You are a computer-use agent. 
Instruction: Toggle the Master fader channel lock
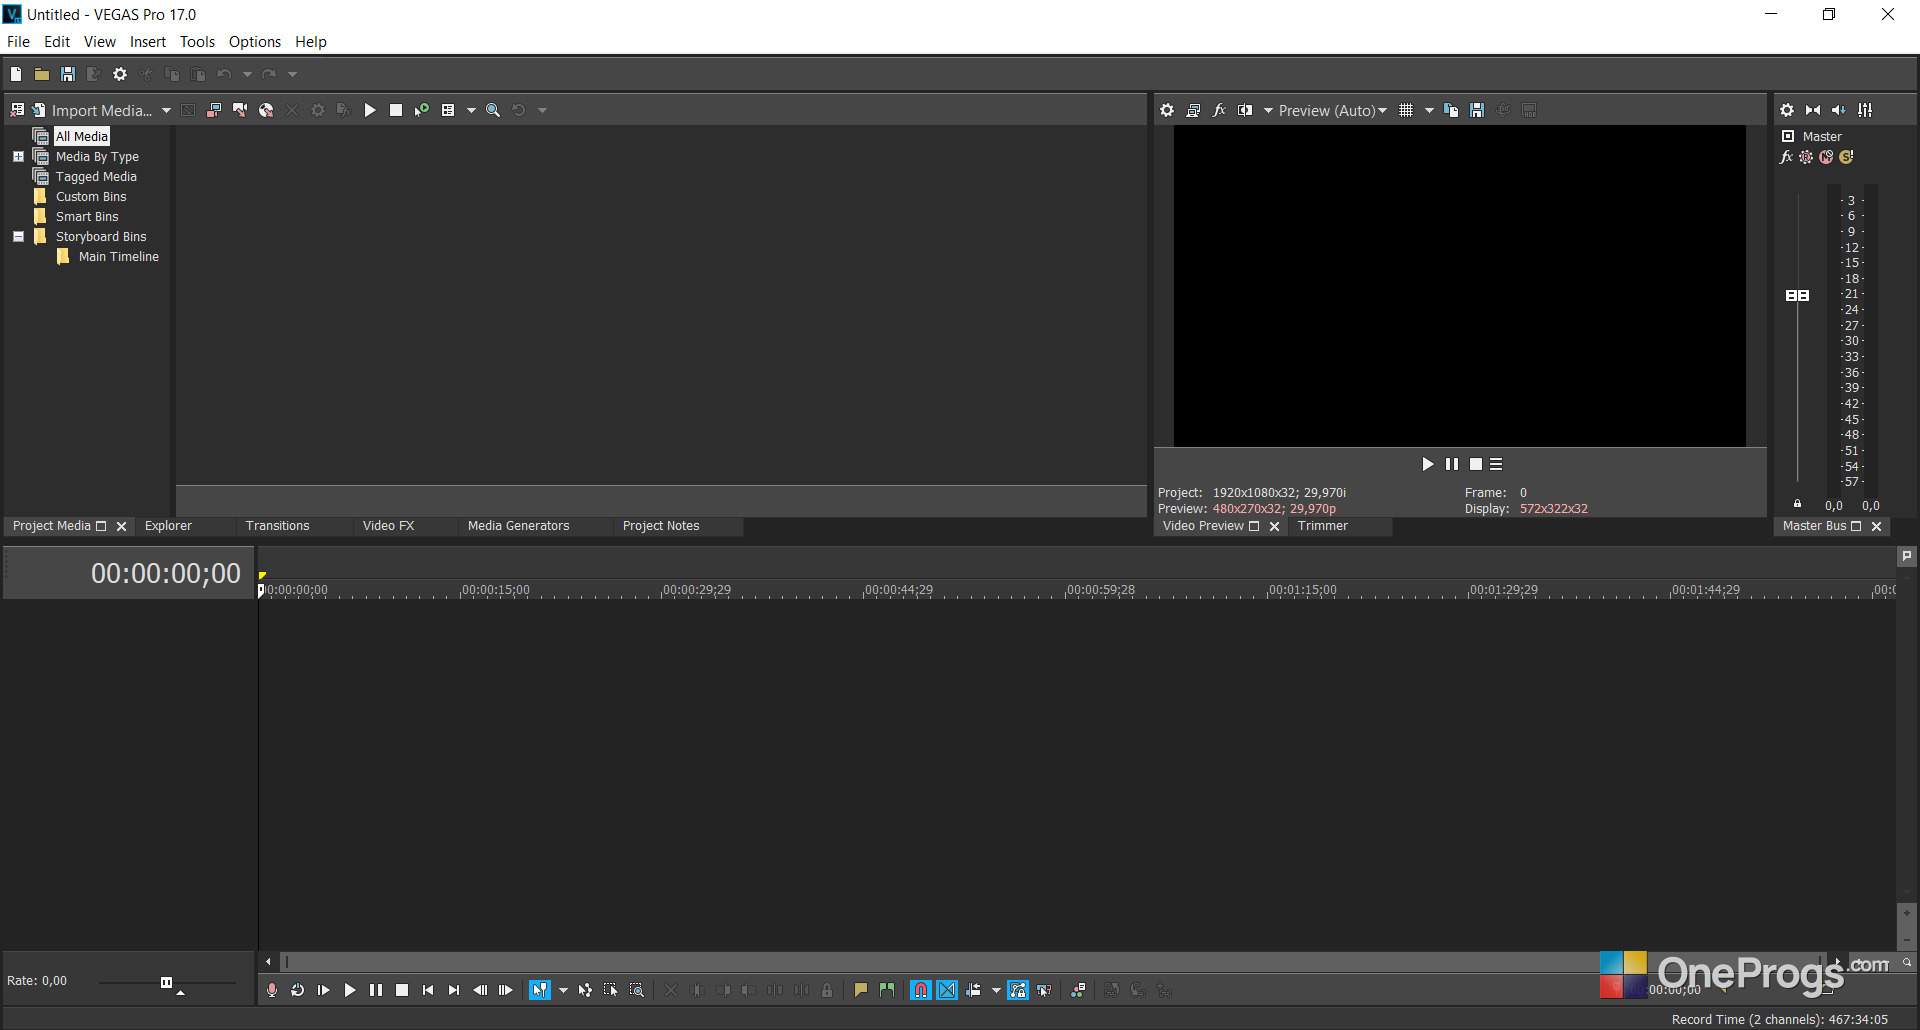1797,504
